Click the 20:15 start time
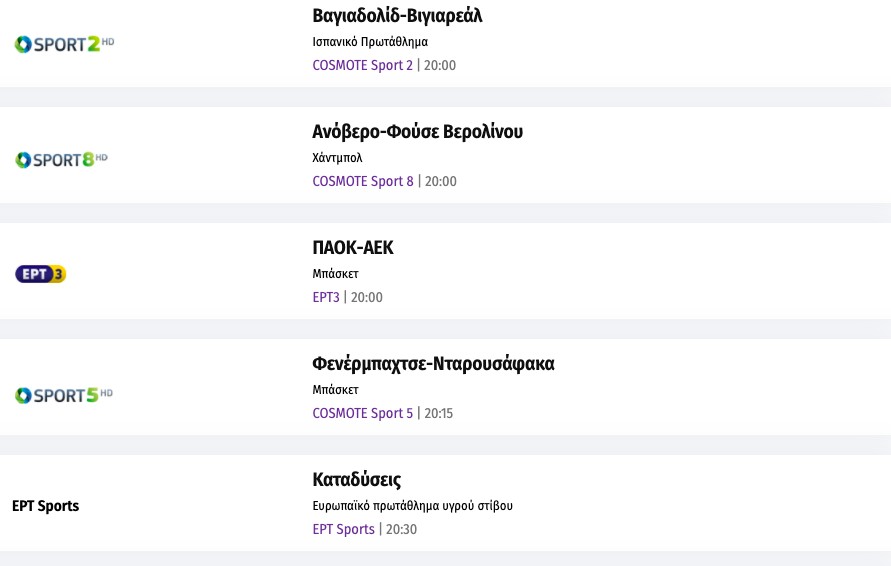The image size is (891, 566). point(439,414)
